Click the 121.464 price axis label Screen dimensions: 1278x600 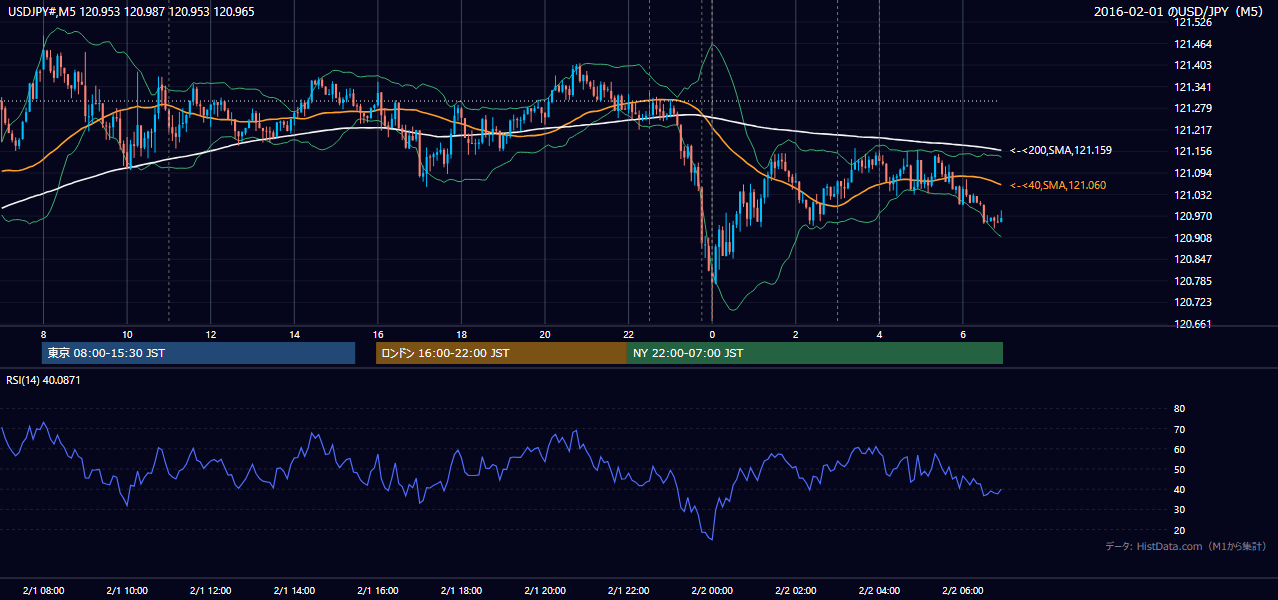(1192, 44)
